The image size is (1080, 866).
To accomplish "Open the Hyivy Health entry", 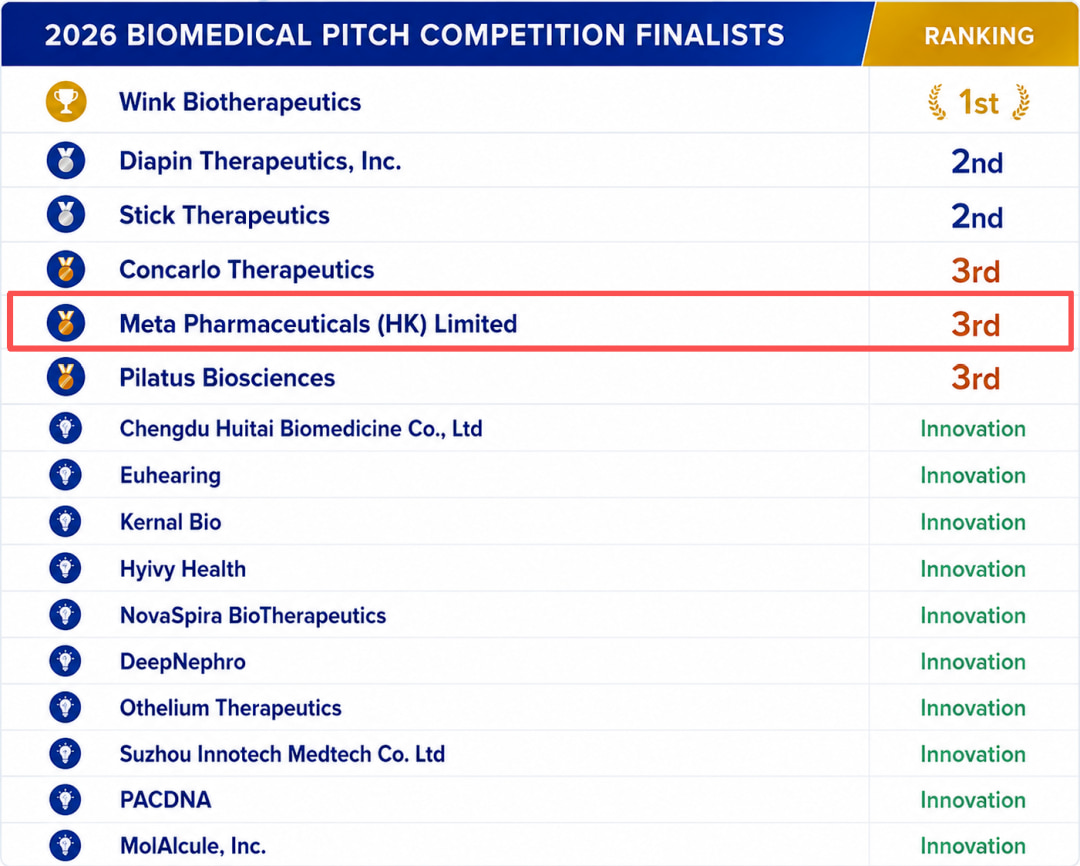I will pos(183,569).
